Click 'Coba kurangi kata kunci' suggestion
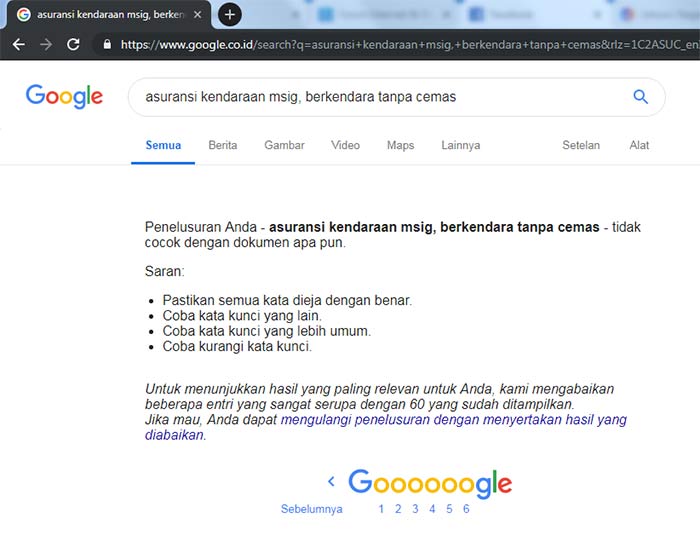This screenshot has height=547, width=700. [237, 347]
